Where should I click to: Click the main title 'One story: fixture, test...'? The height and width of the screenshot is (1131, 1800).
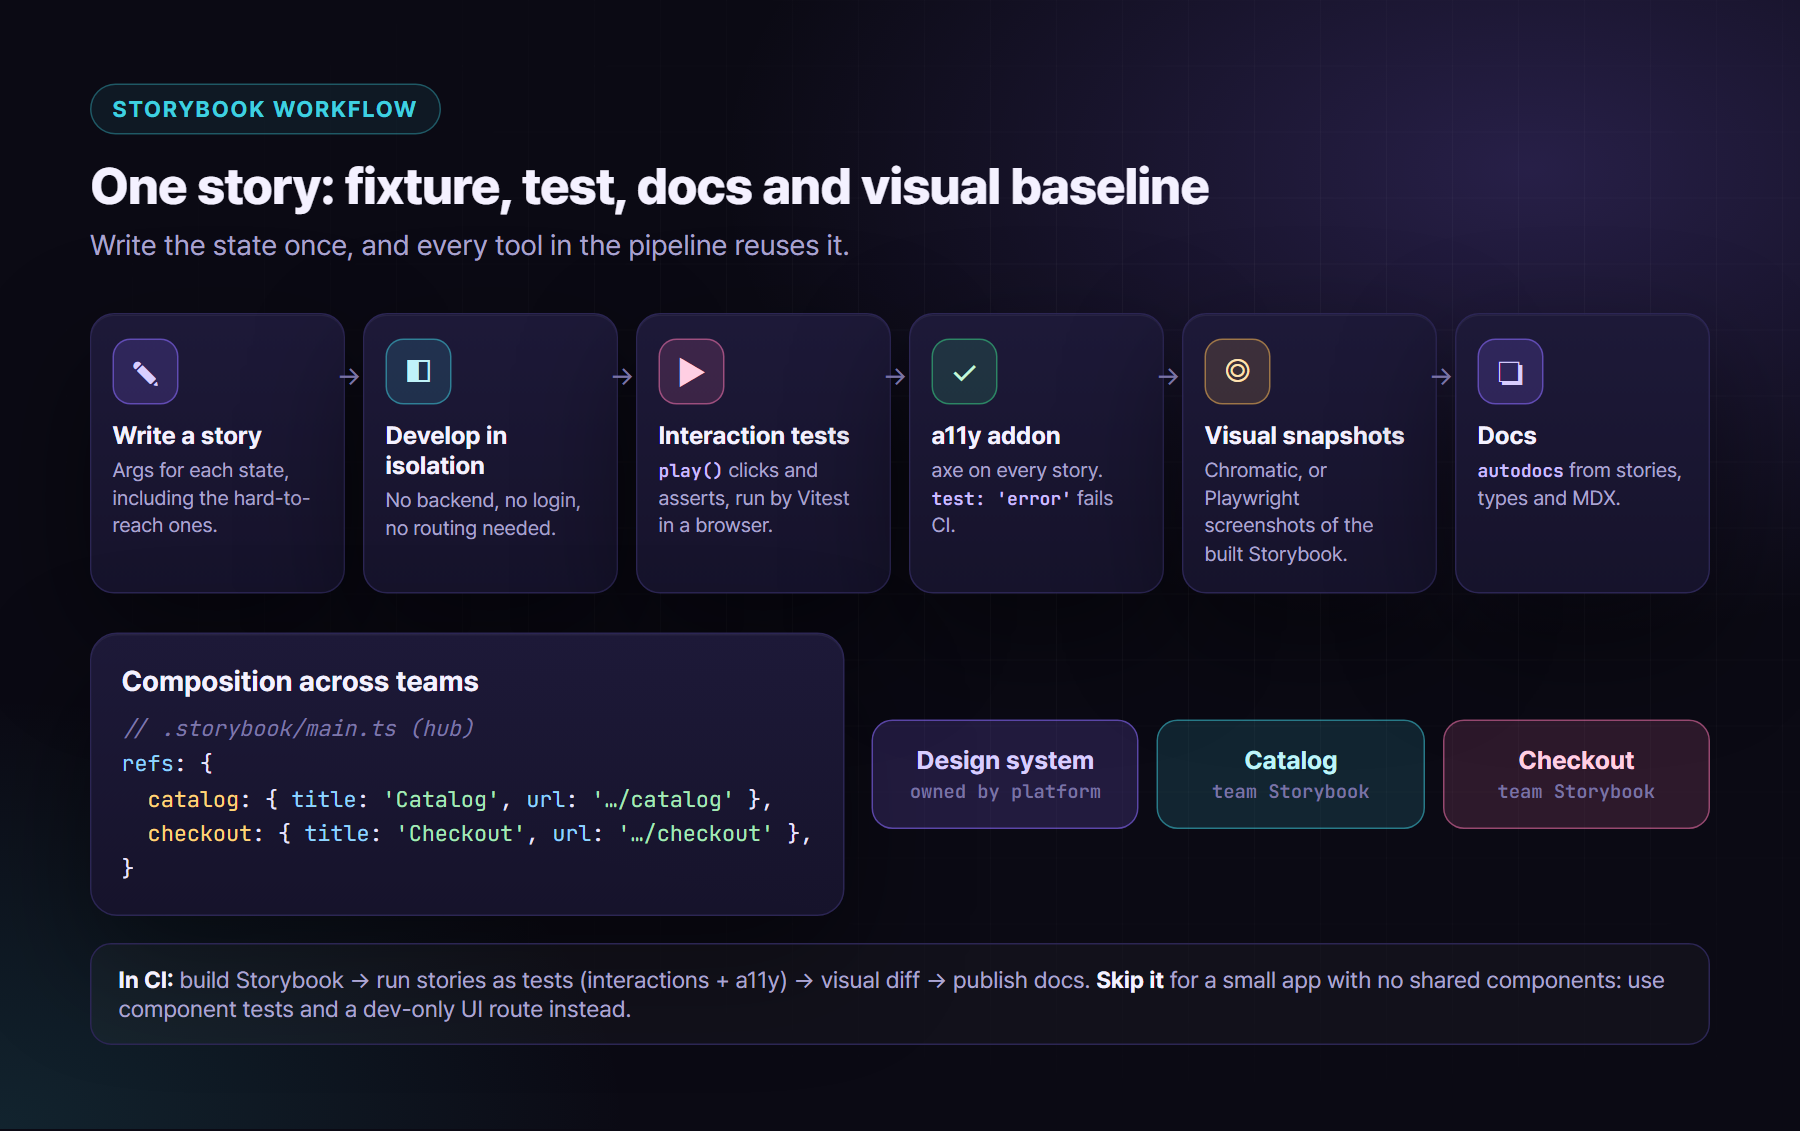[x=650, y=188]
